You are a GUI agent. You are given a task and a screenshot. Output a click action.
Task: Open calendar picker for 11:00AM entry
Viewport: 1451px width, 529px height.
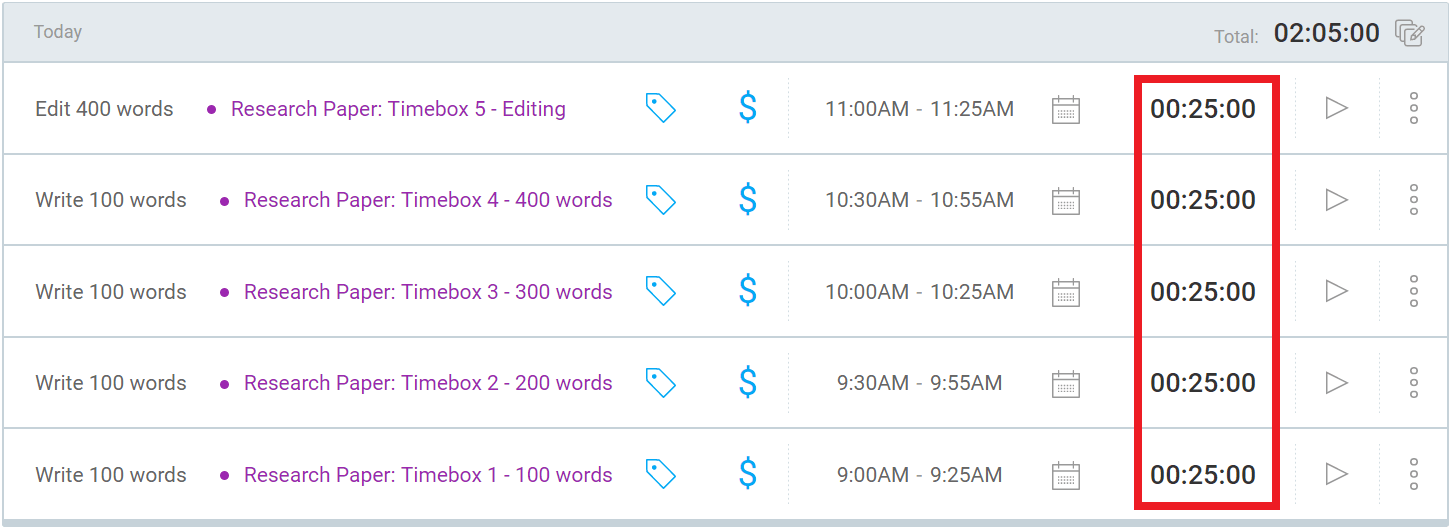[x=1066, y=109]
